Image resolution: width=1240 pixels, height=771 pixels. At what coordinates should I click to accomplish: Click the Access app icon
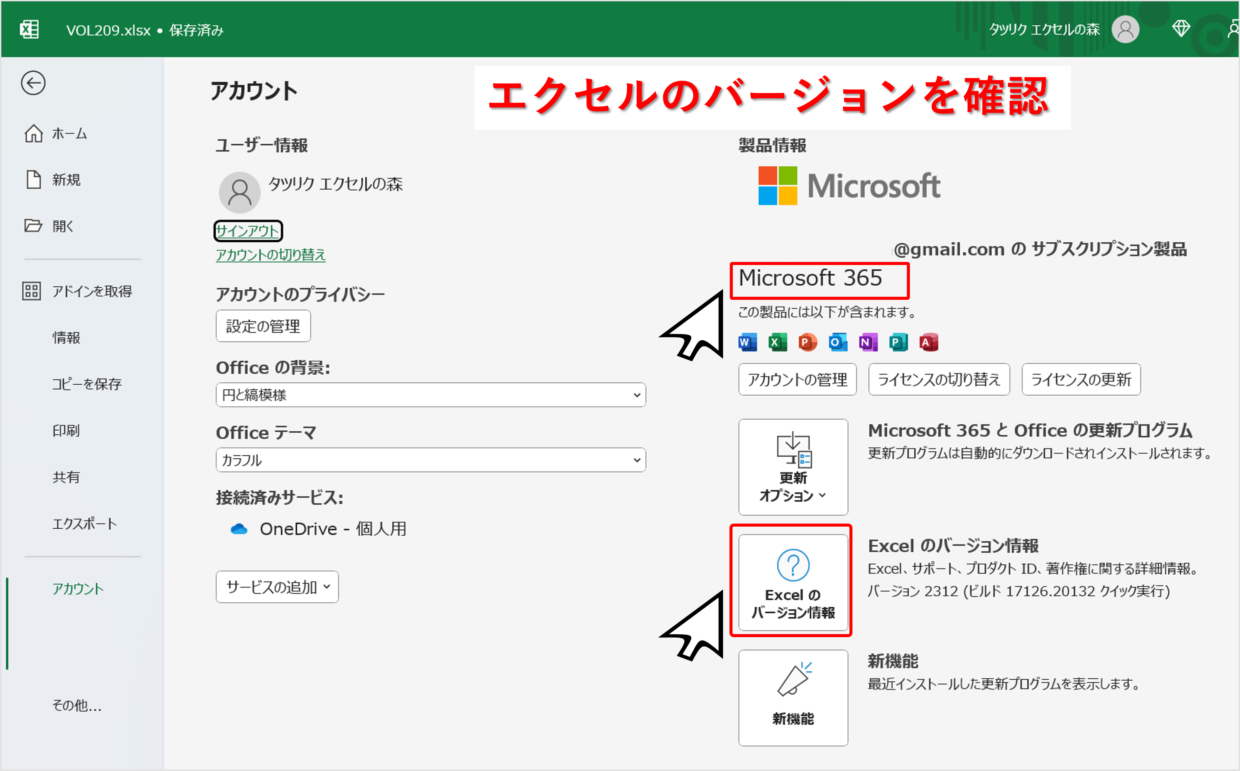[x=928, y=343]
